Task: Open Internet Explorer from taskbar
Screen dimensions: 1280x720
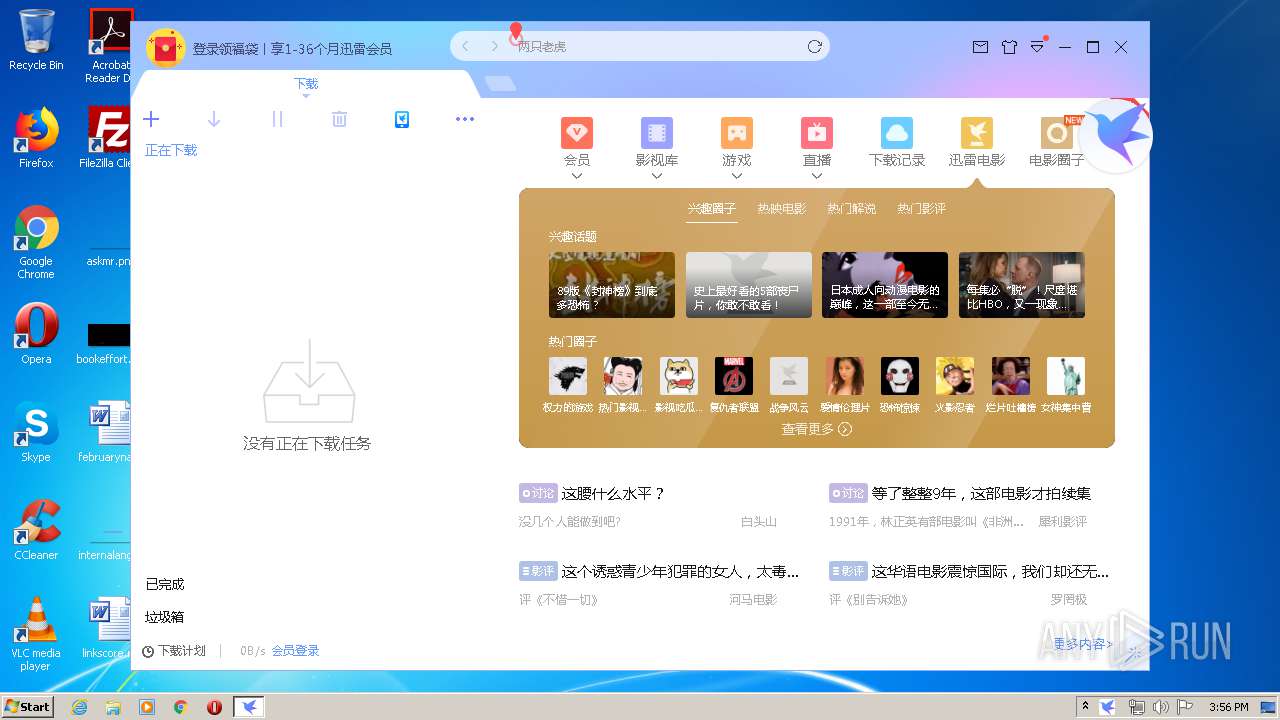Action: (x=79, y=707)
